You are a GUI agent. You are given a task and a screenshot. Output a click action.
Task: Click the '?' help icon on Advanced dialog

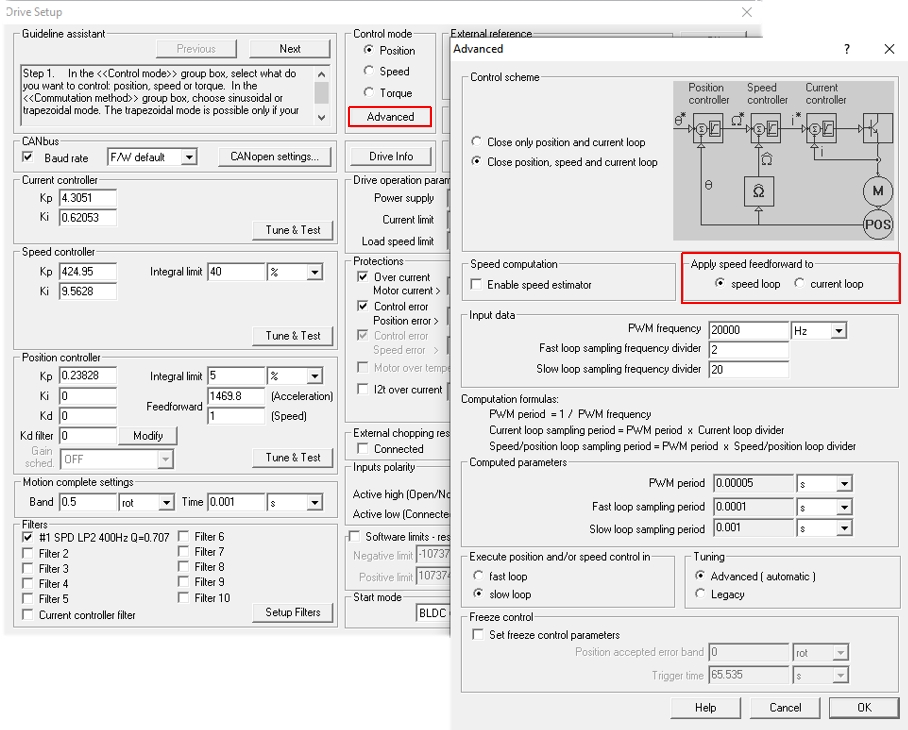[846, 49]
